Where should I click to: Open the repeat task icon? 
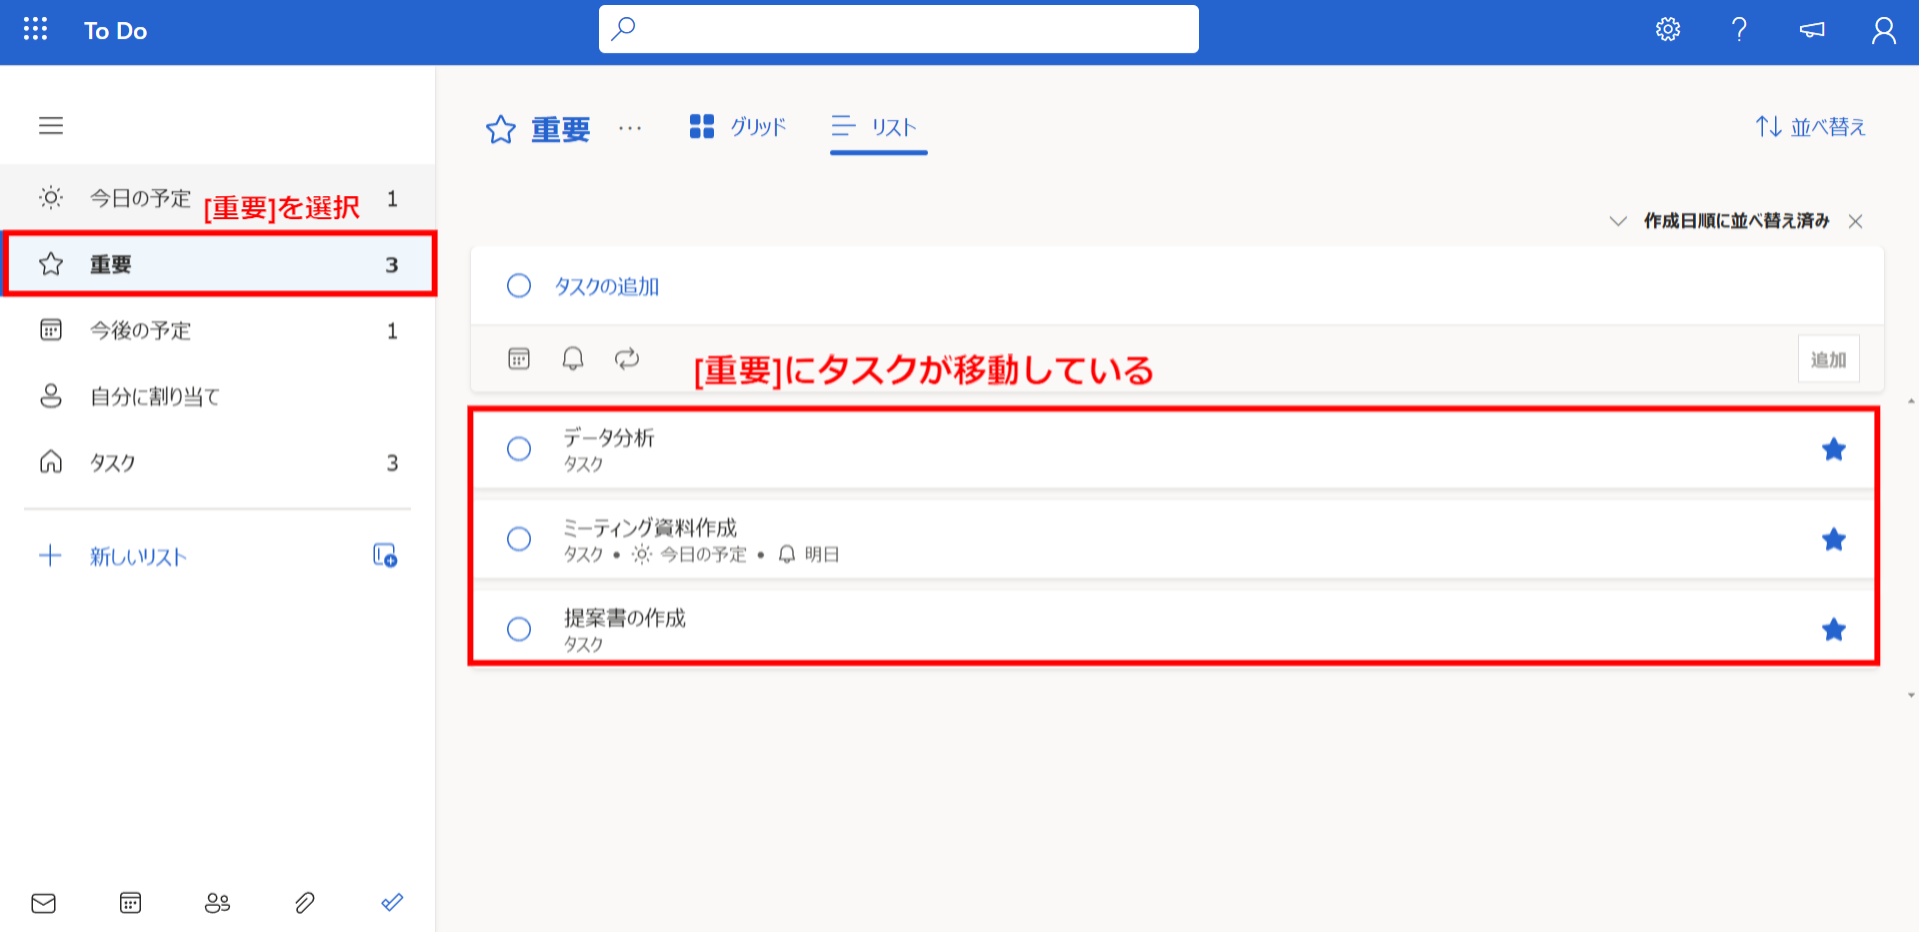click(627, 358)
